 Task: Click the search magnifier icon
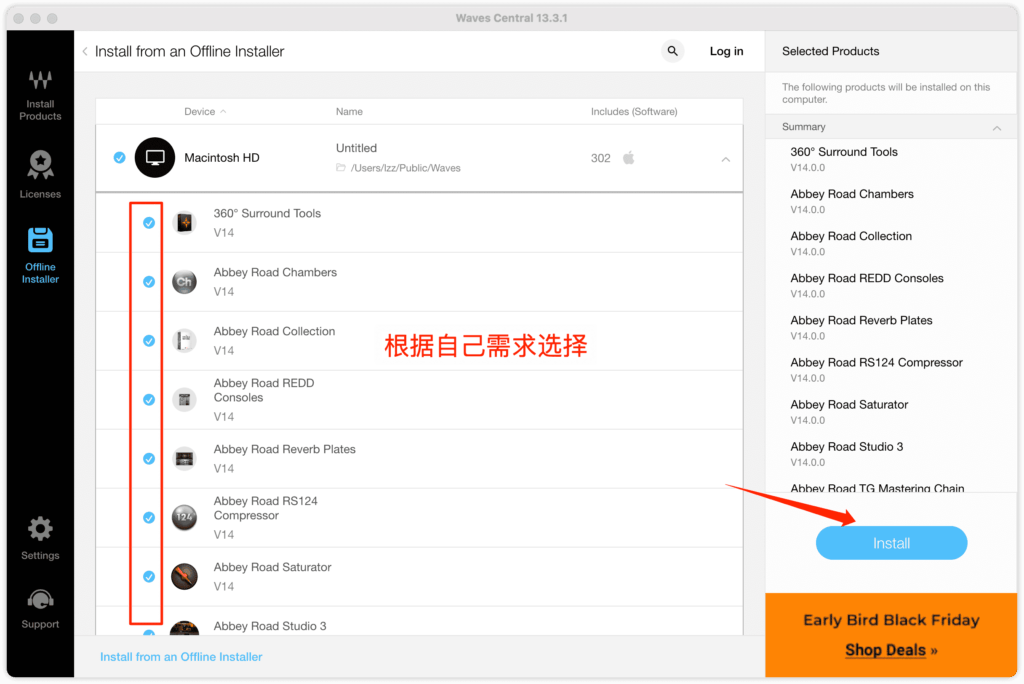(x=672, y=51)
